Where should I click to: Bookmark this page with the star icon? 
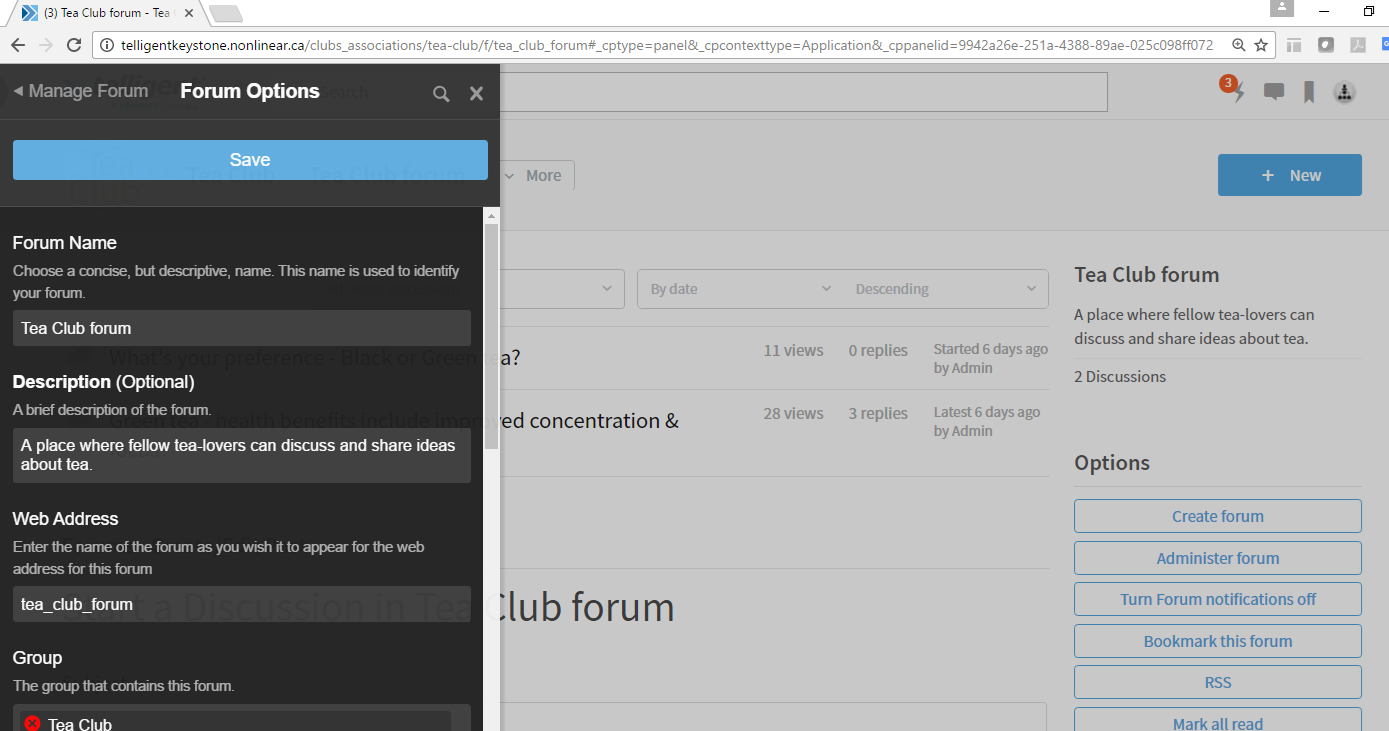point(1261,45)
